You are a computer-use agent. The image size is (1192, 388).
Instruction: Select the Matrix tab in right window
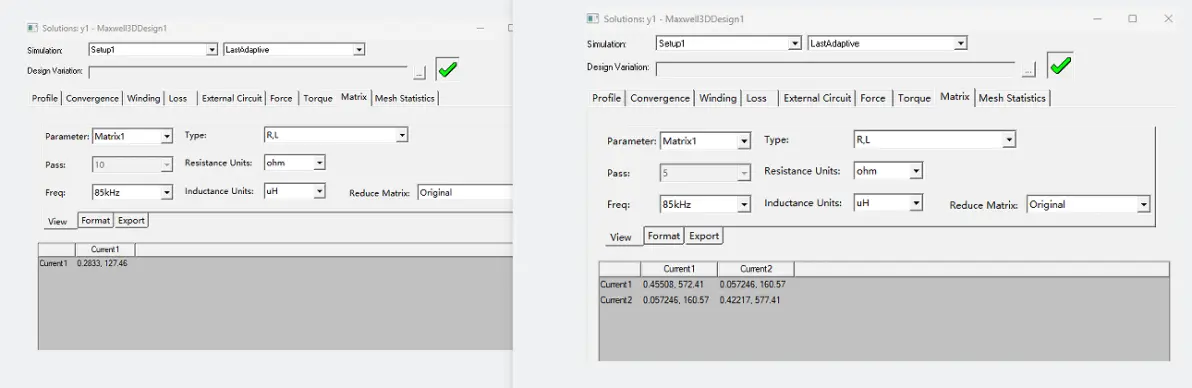pos(955,97)
